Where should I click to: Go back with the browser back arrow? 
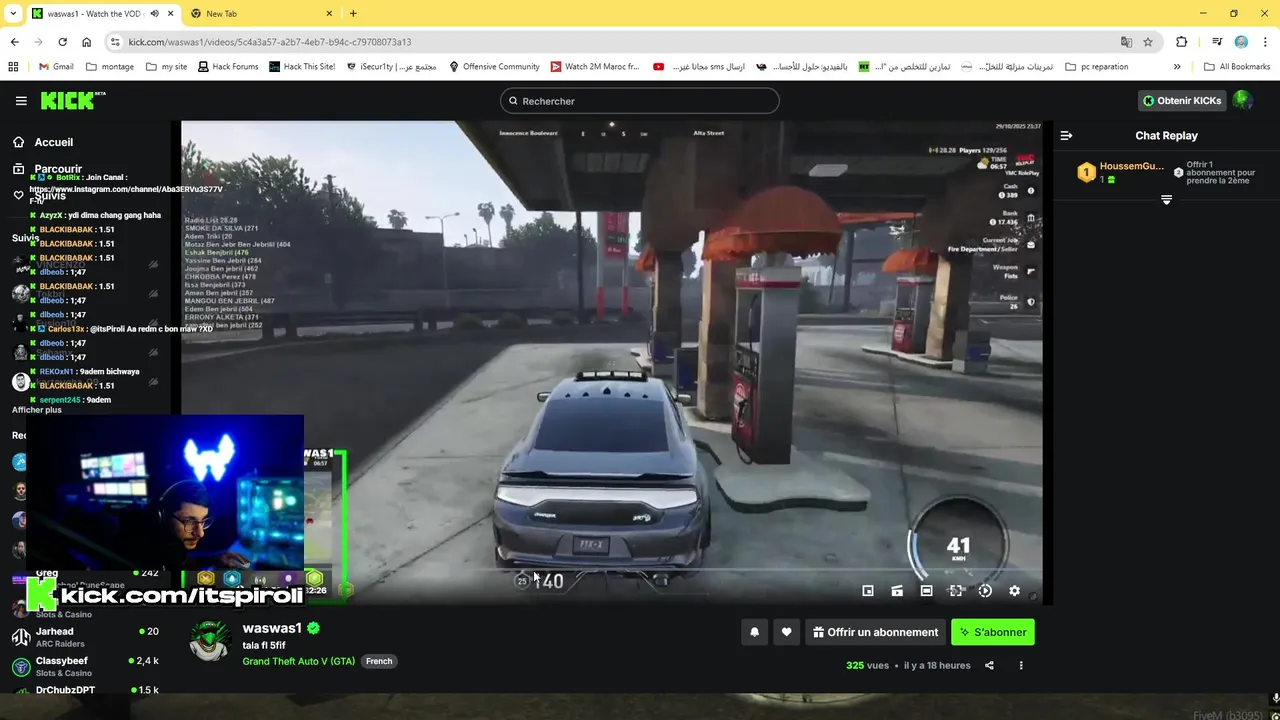pos(14,42)
